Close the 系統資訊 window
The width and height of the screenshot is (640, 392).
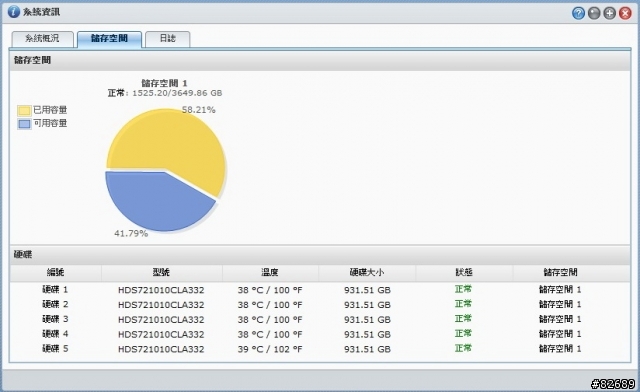[625, 13]
